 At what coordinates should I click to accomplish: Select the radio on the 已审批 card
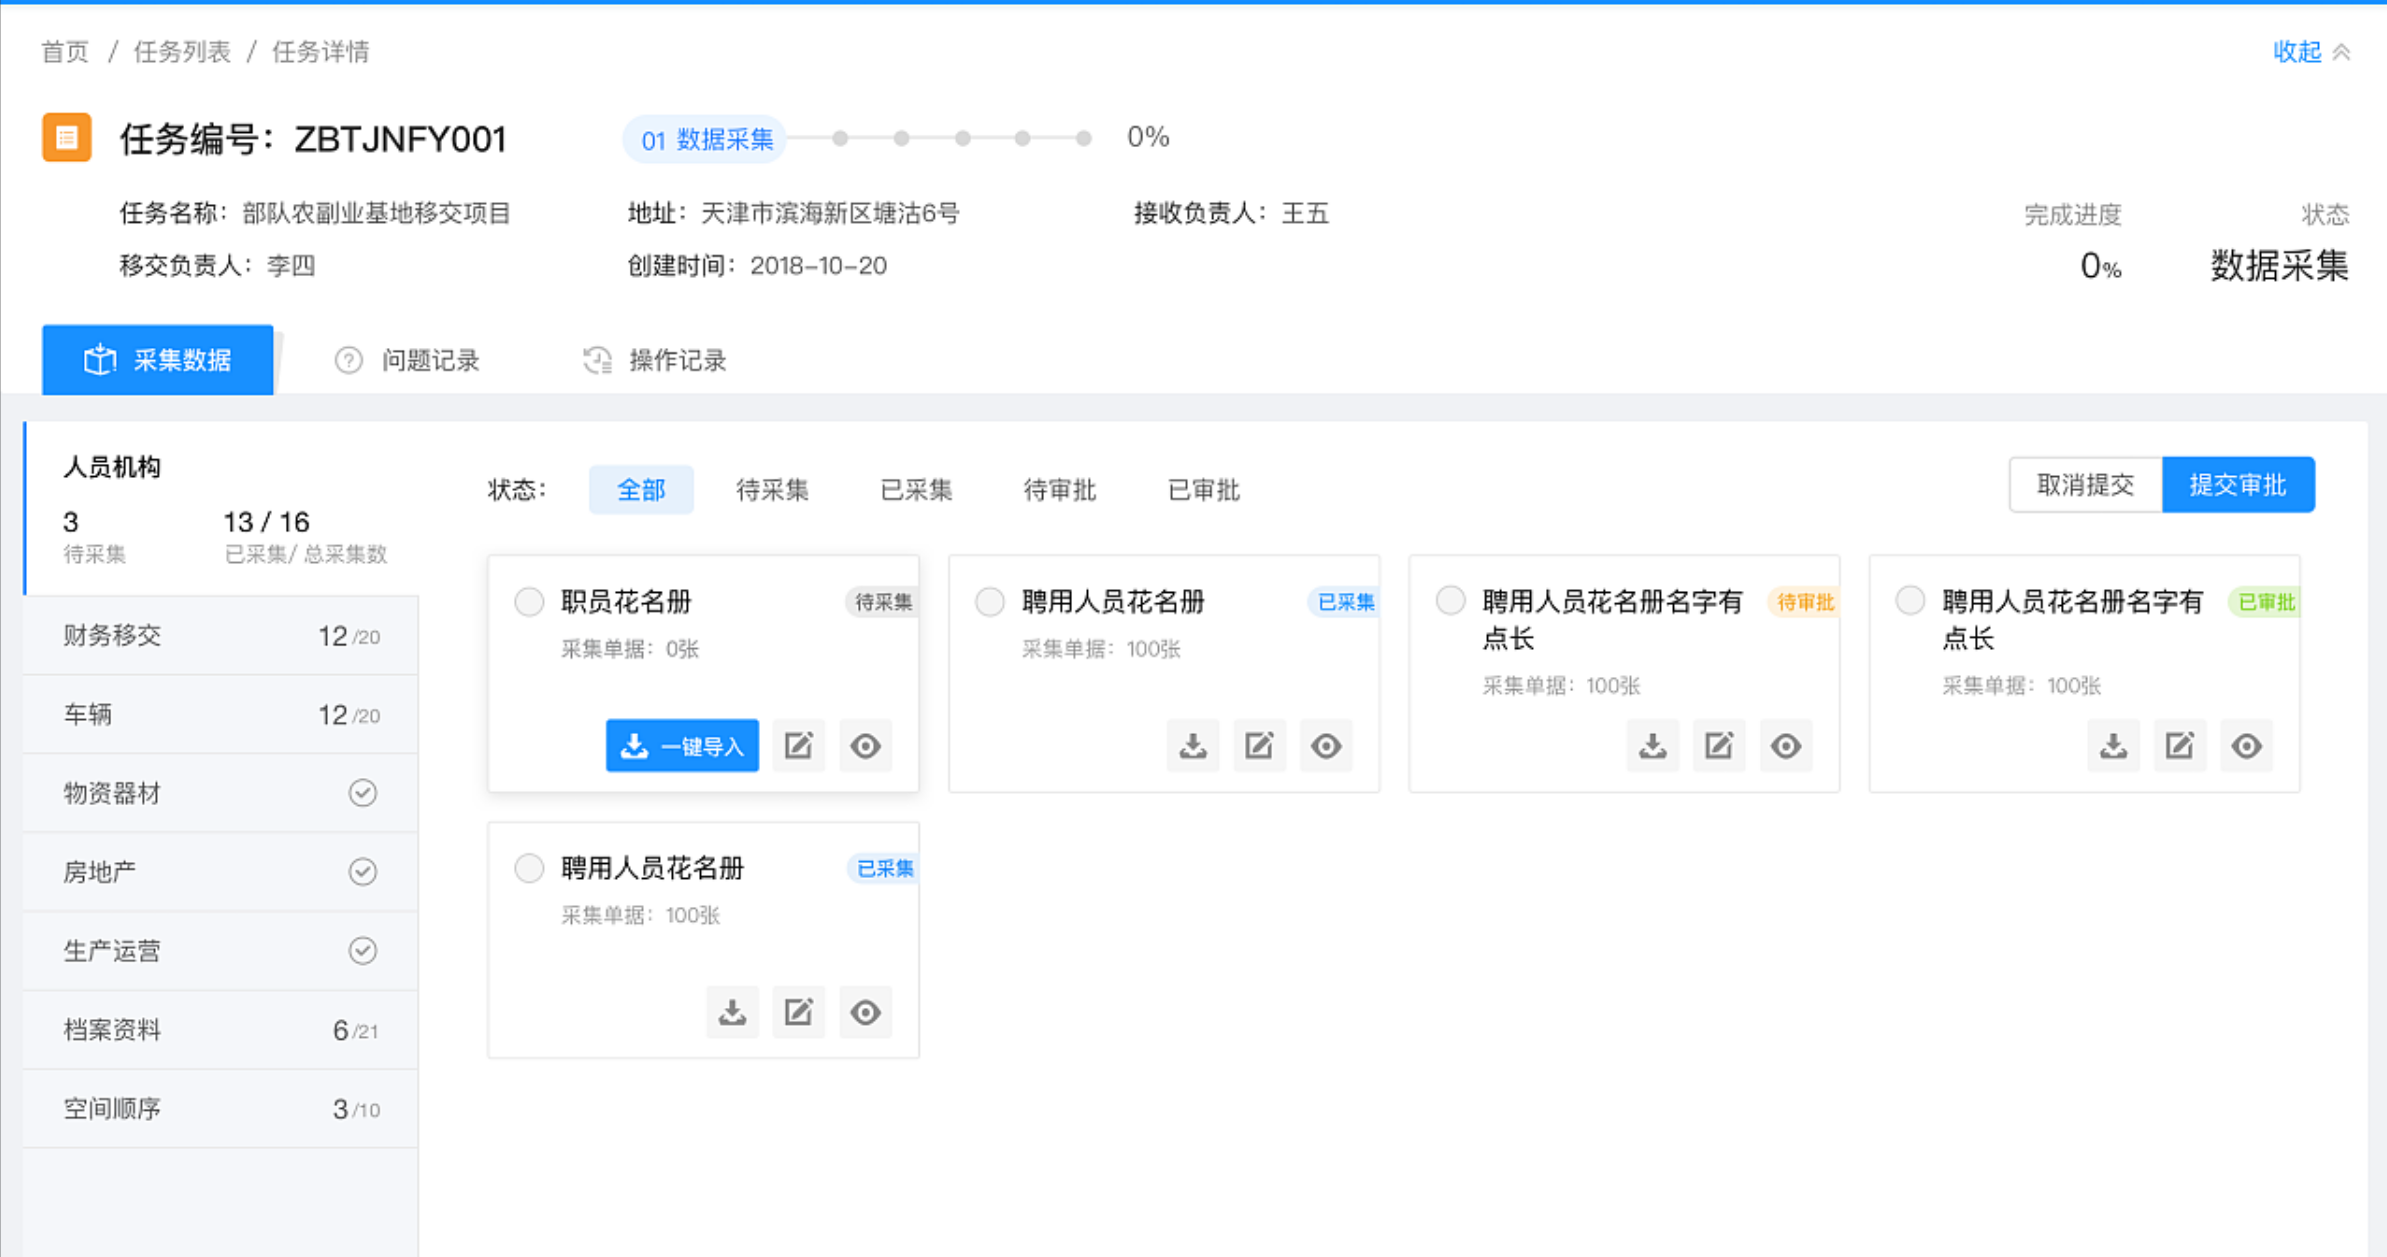[x=1910, y=601]
